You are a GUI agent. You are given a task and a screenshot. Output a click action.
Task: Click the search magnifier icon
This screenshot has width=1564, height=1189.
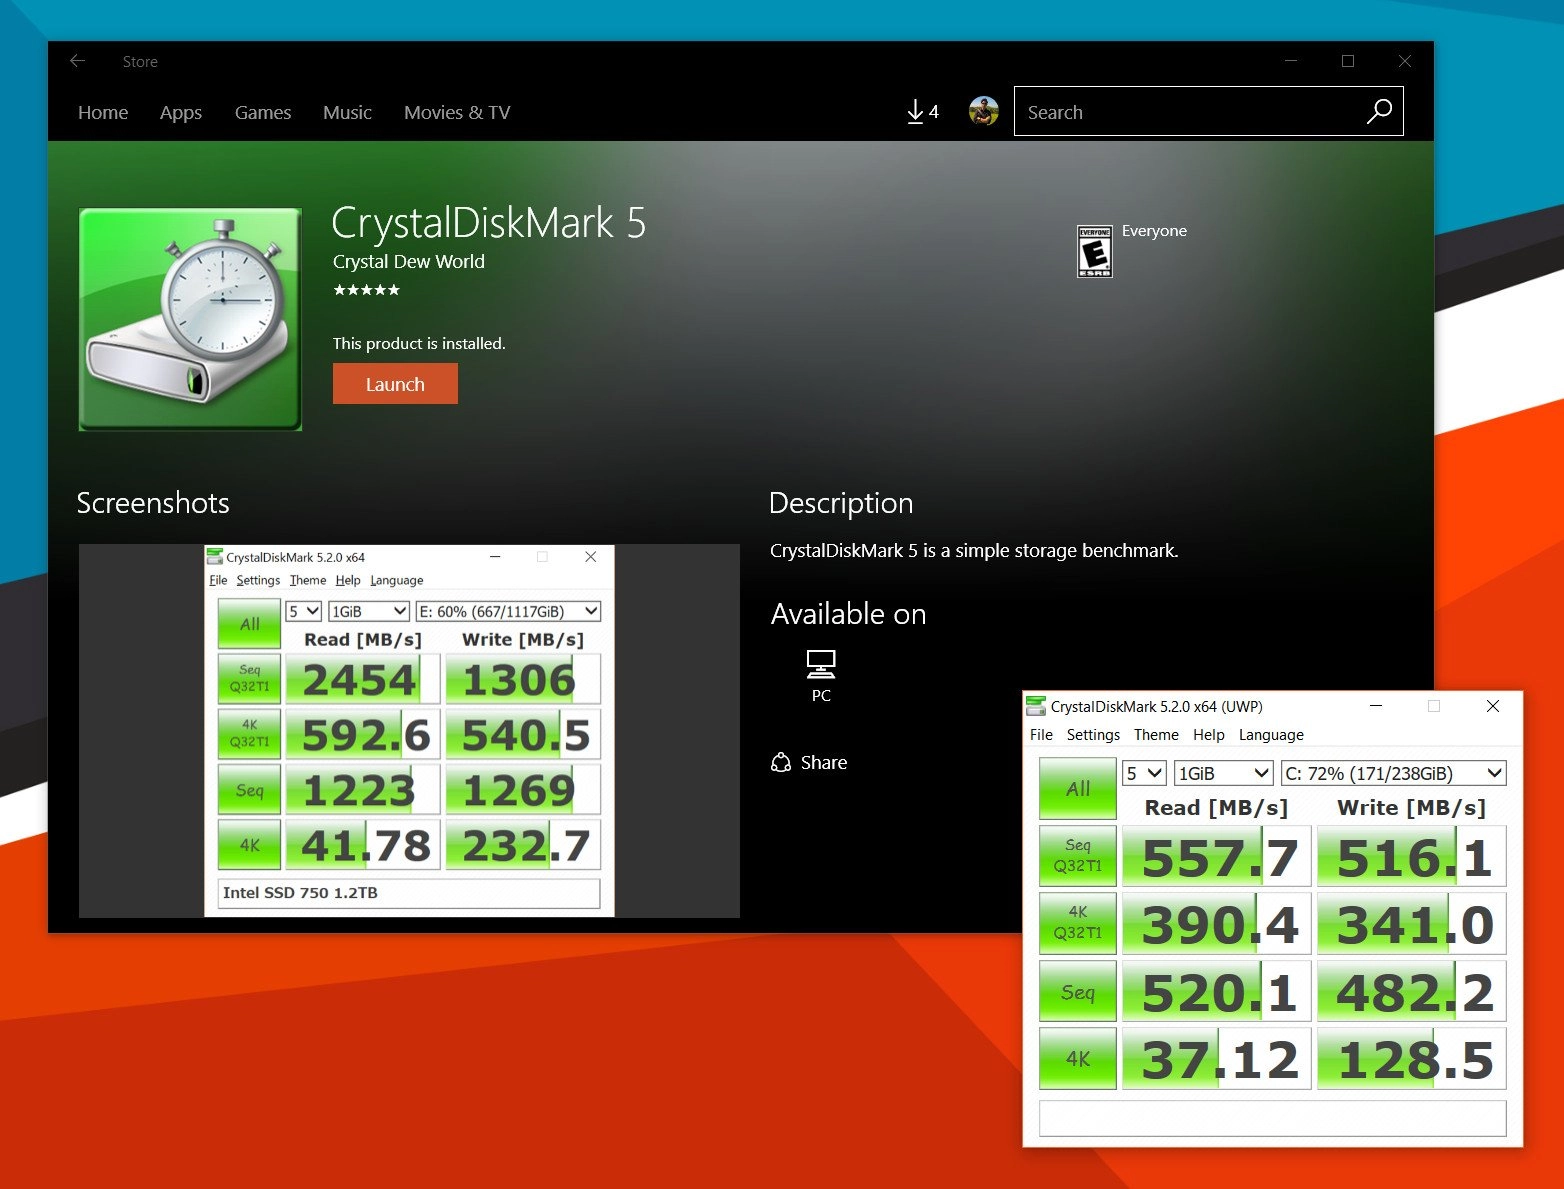click(1379, 111)
